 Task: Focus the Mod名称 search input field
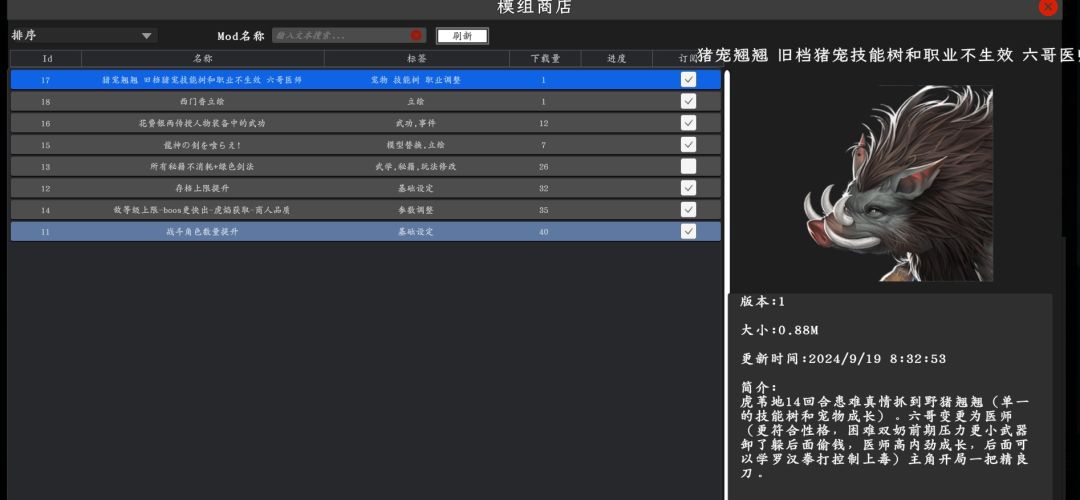tap(349, 35)
